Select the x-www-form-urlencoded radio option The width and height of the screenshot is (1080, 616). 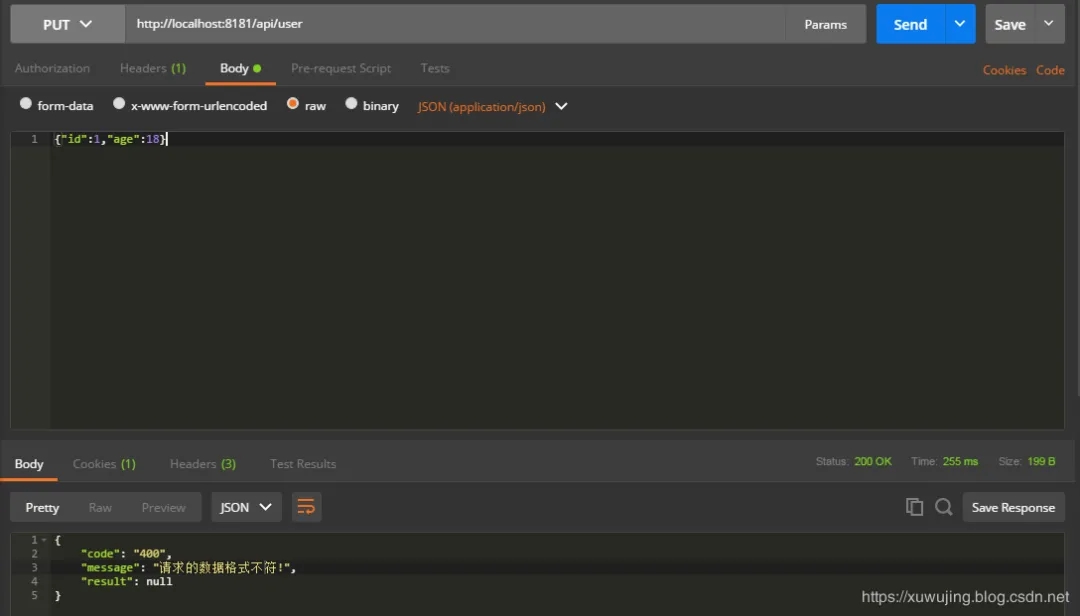[x=119, y=104]
